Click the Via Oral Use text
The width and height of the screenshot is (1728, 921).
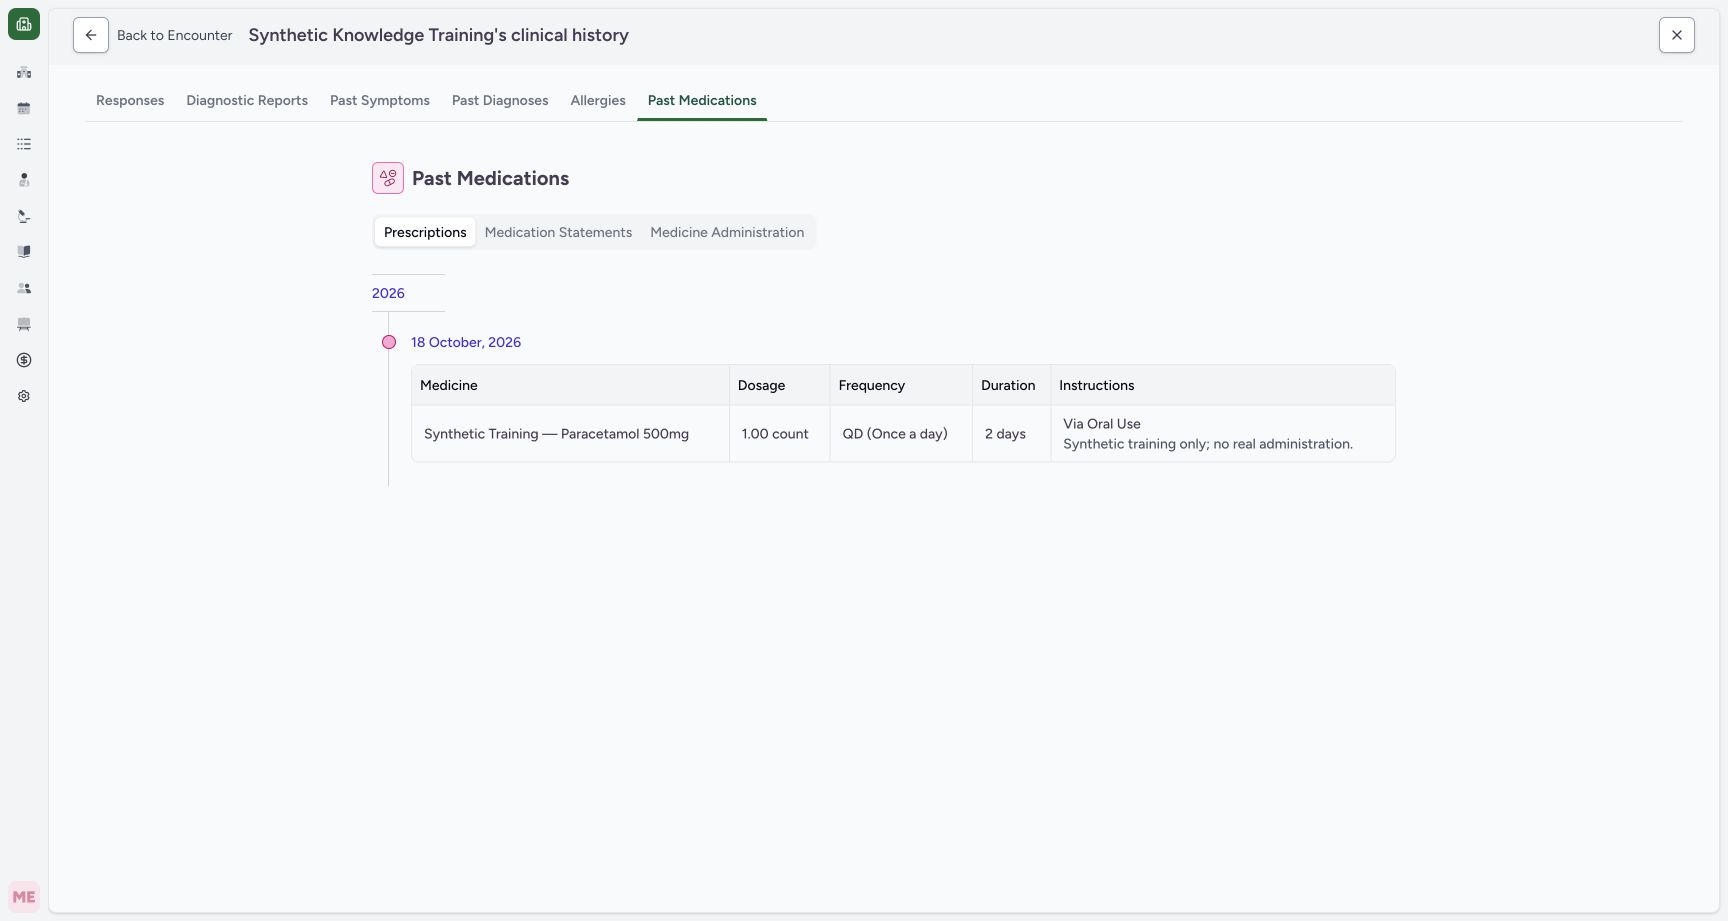coord(1102,424)
